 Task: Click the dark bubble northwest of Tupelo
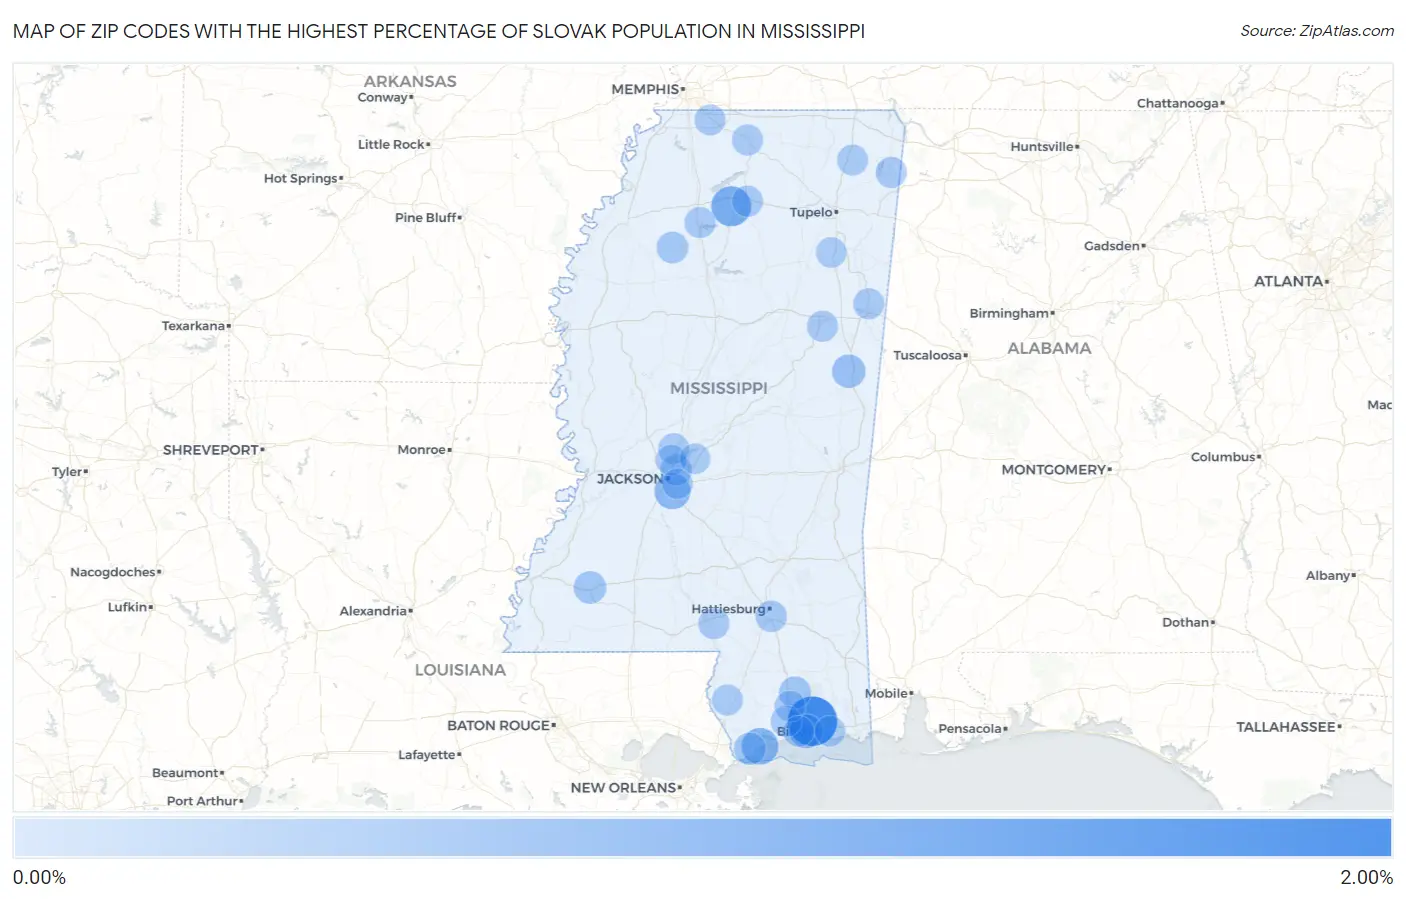[x=731, y=206]
